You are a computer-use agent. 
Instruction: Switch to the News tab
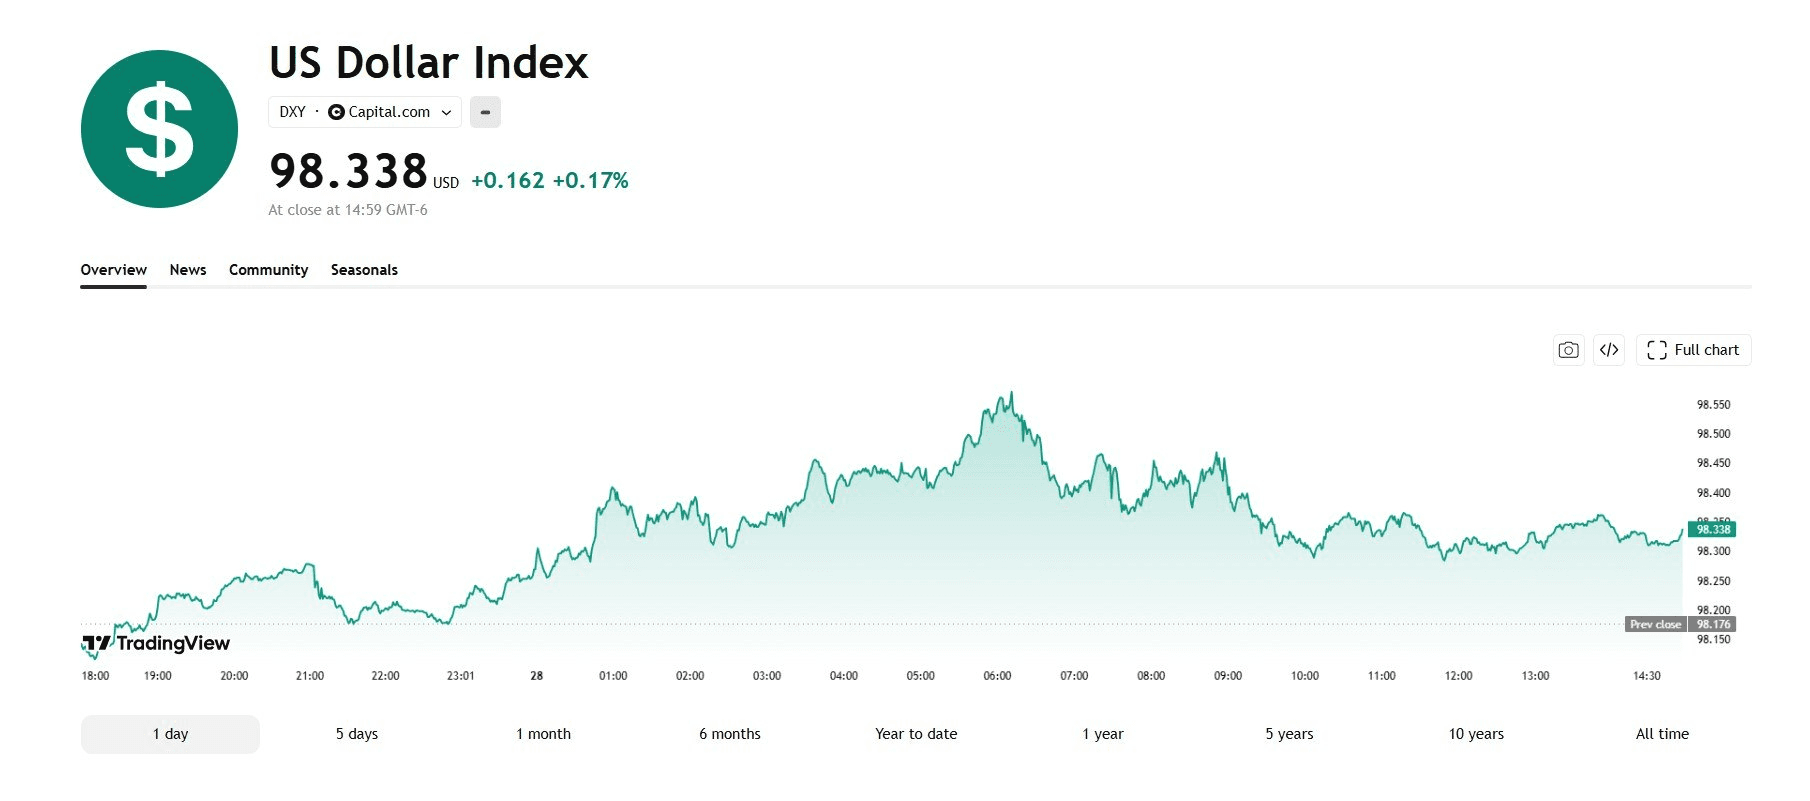pyautogui.click(x=188, y=270)
